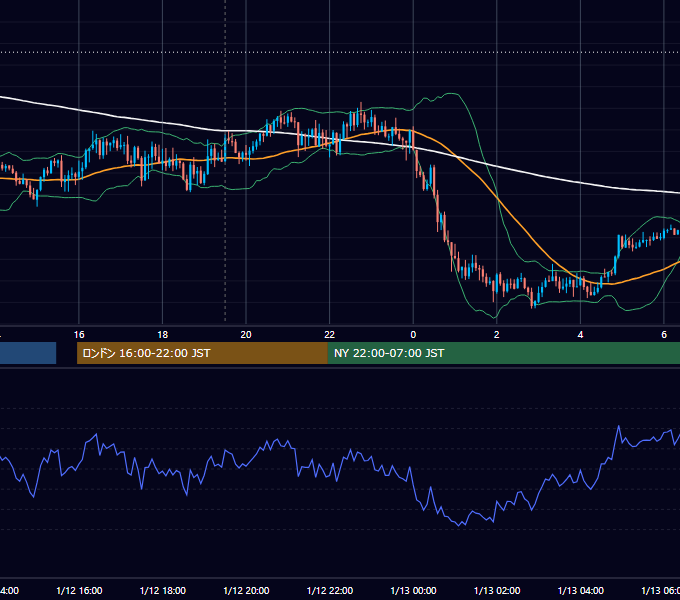
Task: Click the hour label 2 on the price chart axis
Action: tap(497, 335)
